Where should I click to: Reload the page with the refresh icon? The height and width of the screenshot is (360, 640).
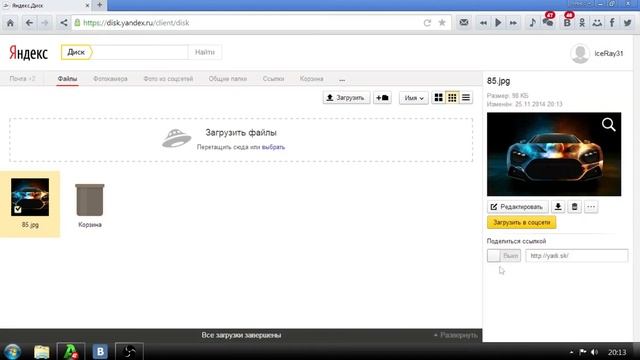pos(427,23)
